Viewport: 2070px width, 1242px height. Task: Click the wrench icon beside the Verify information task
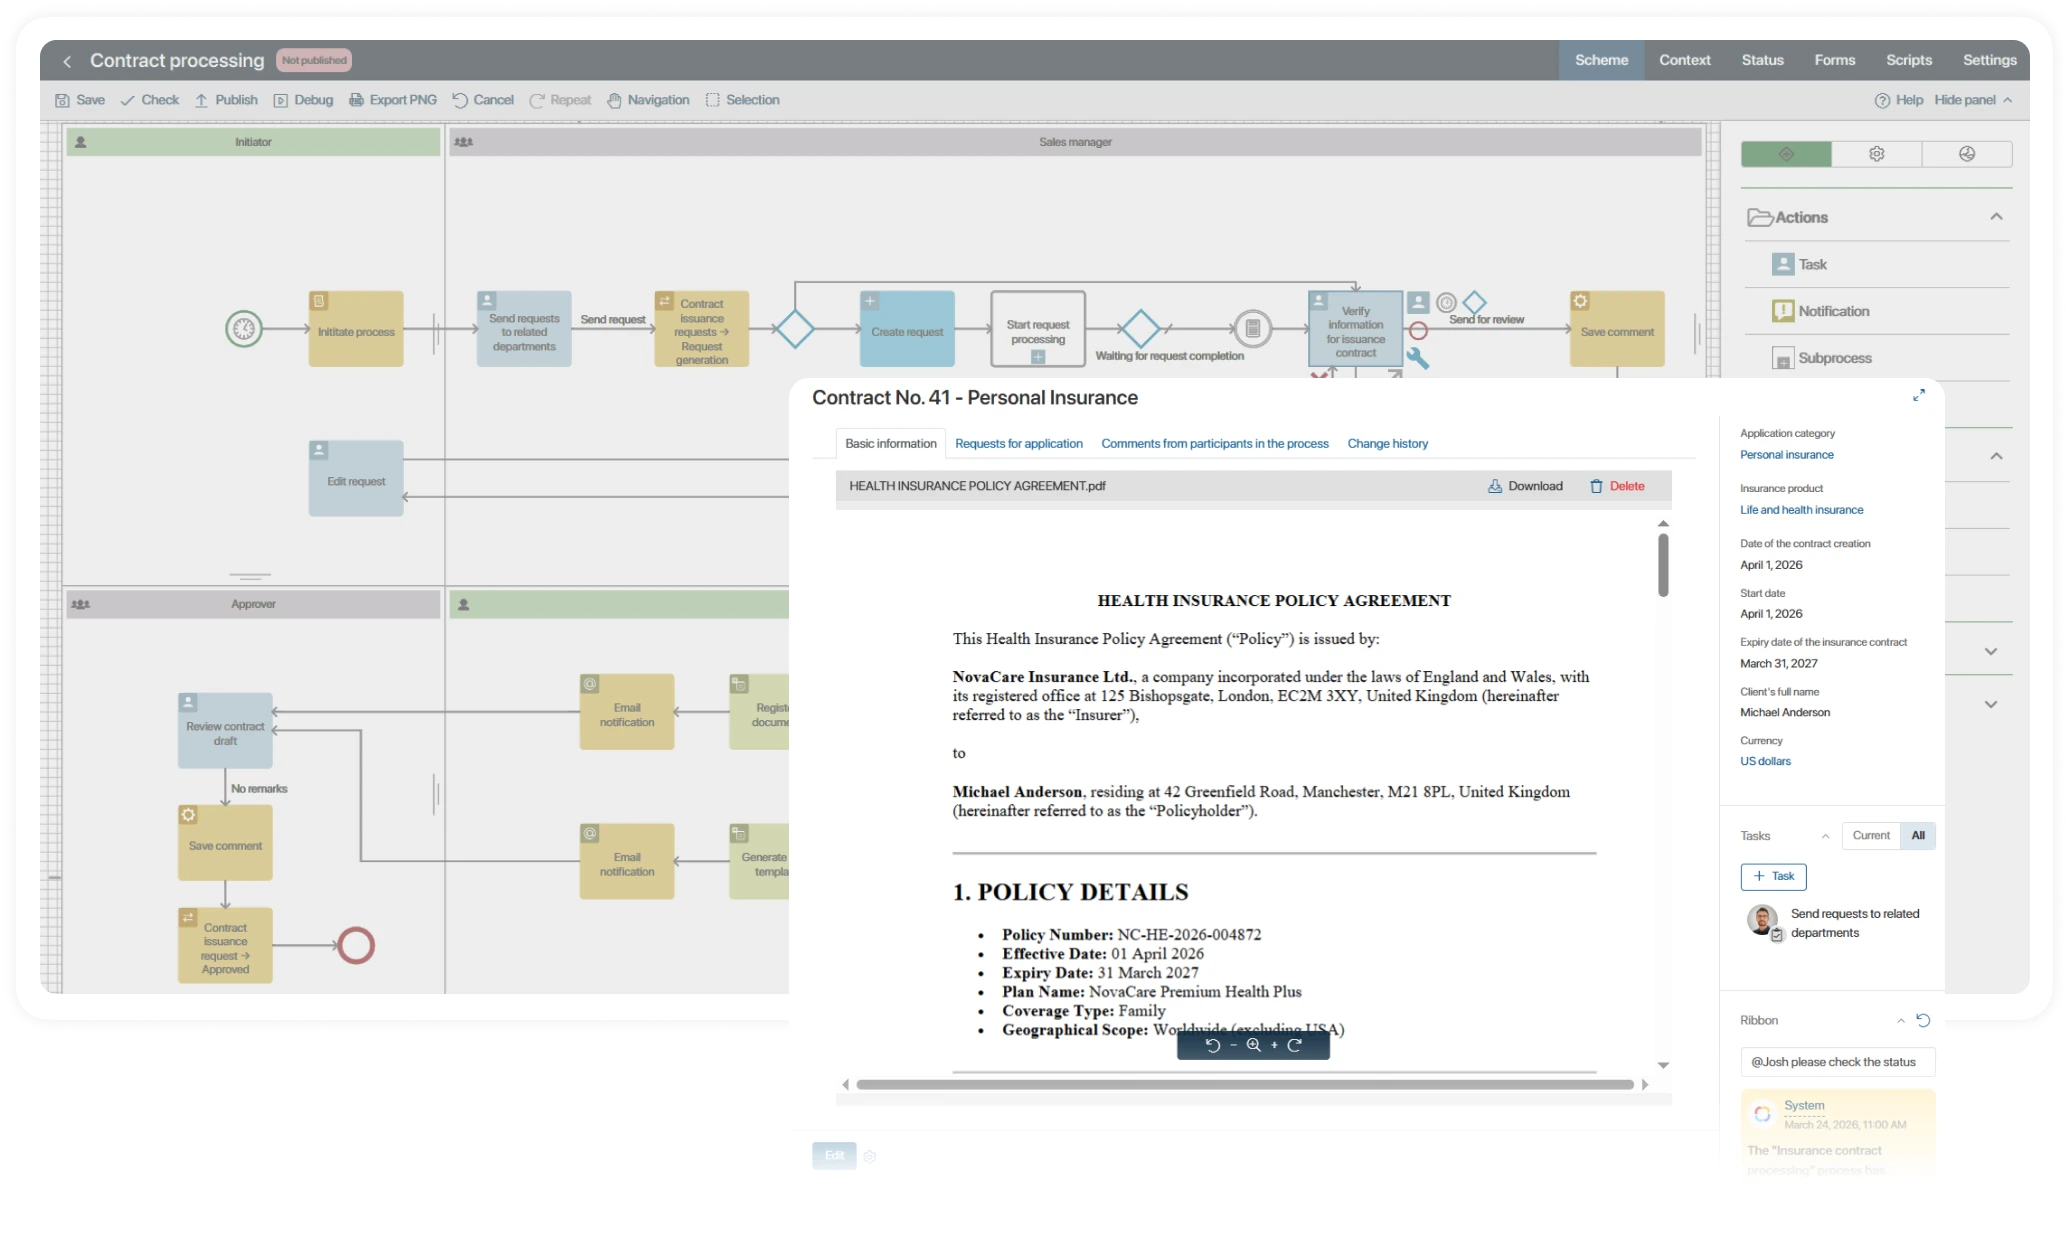tap(1417, 358)
